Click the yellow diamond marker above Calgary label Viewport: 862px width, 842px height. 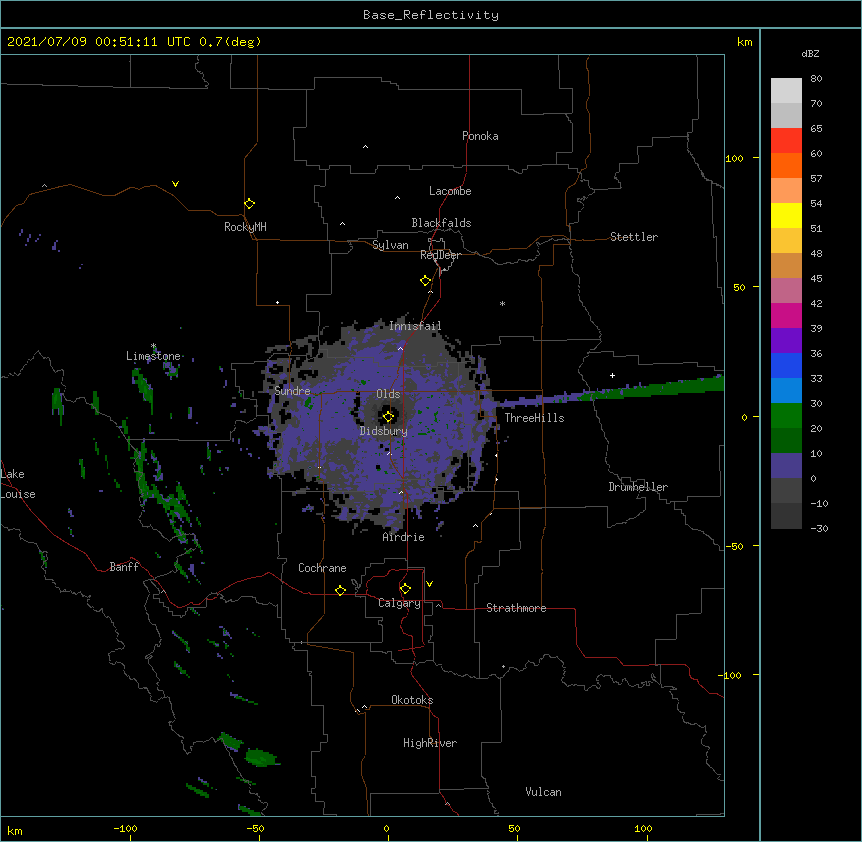405,589
